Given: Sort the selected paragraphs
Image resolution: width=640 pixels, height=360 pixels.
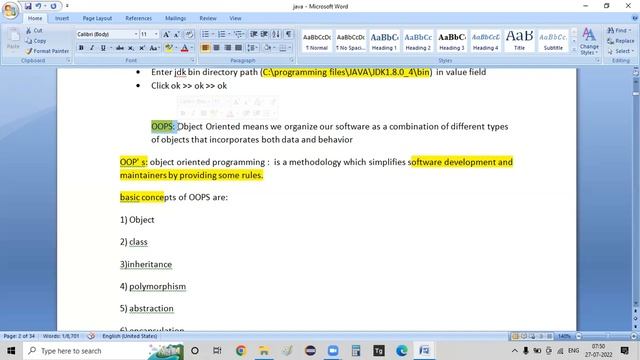Looking at the screenshot, I should 276,34.
